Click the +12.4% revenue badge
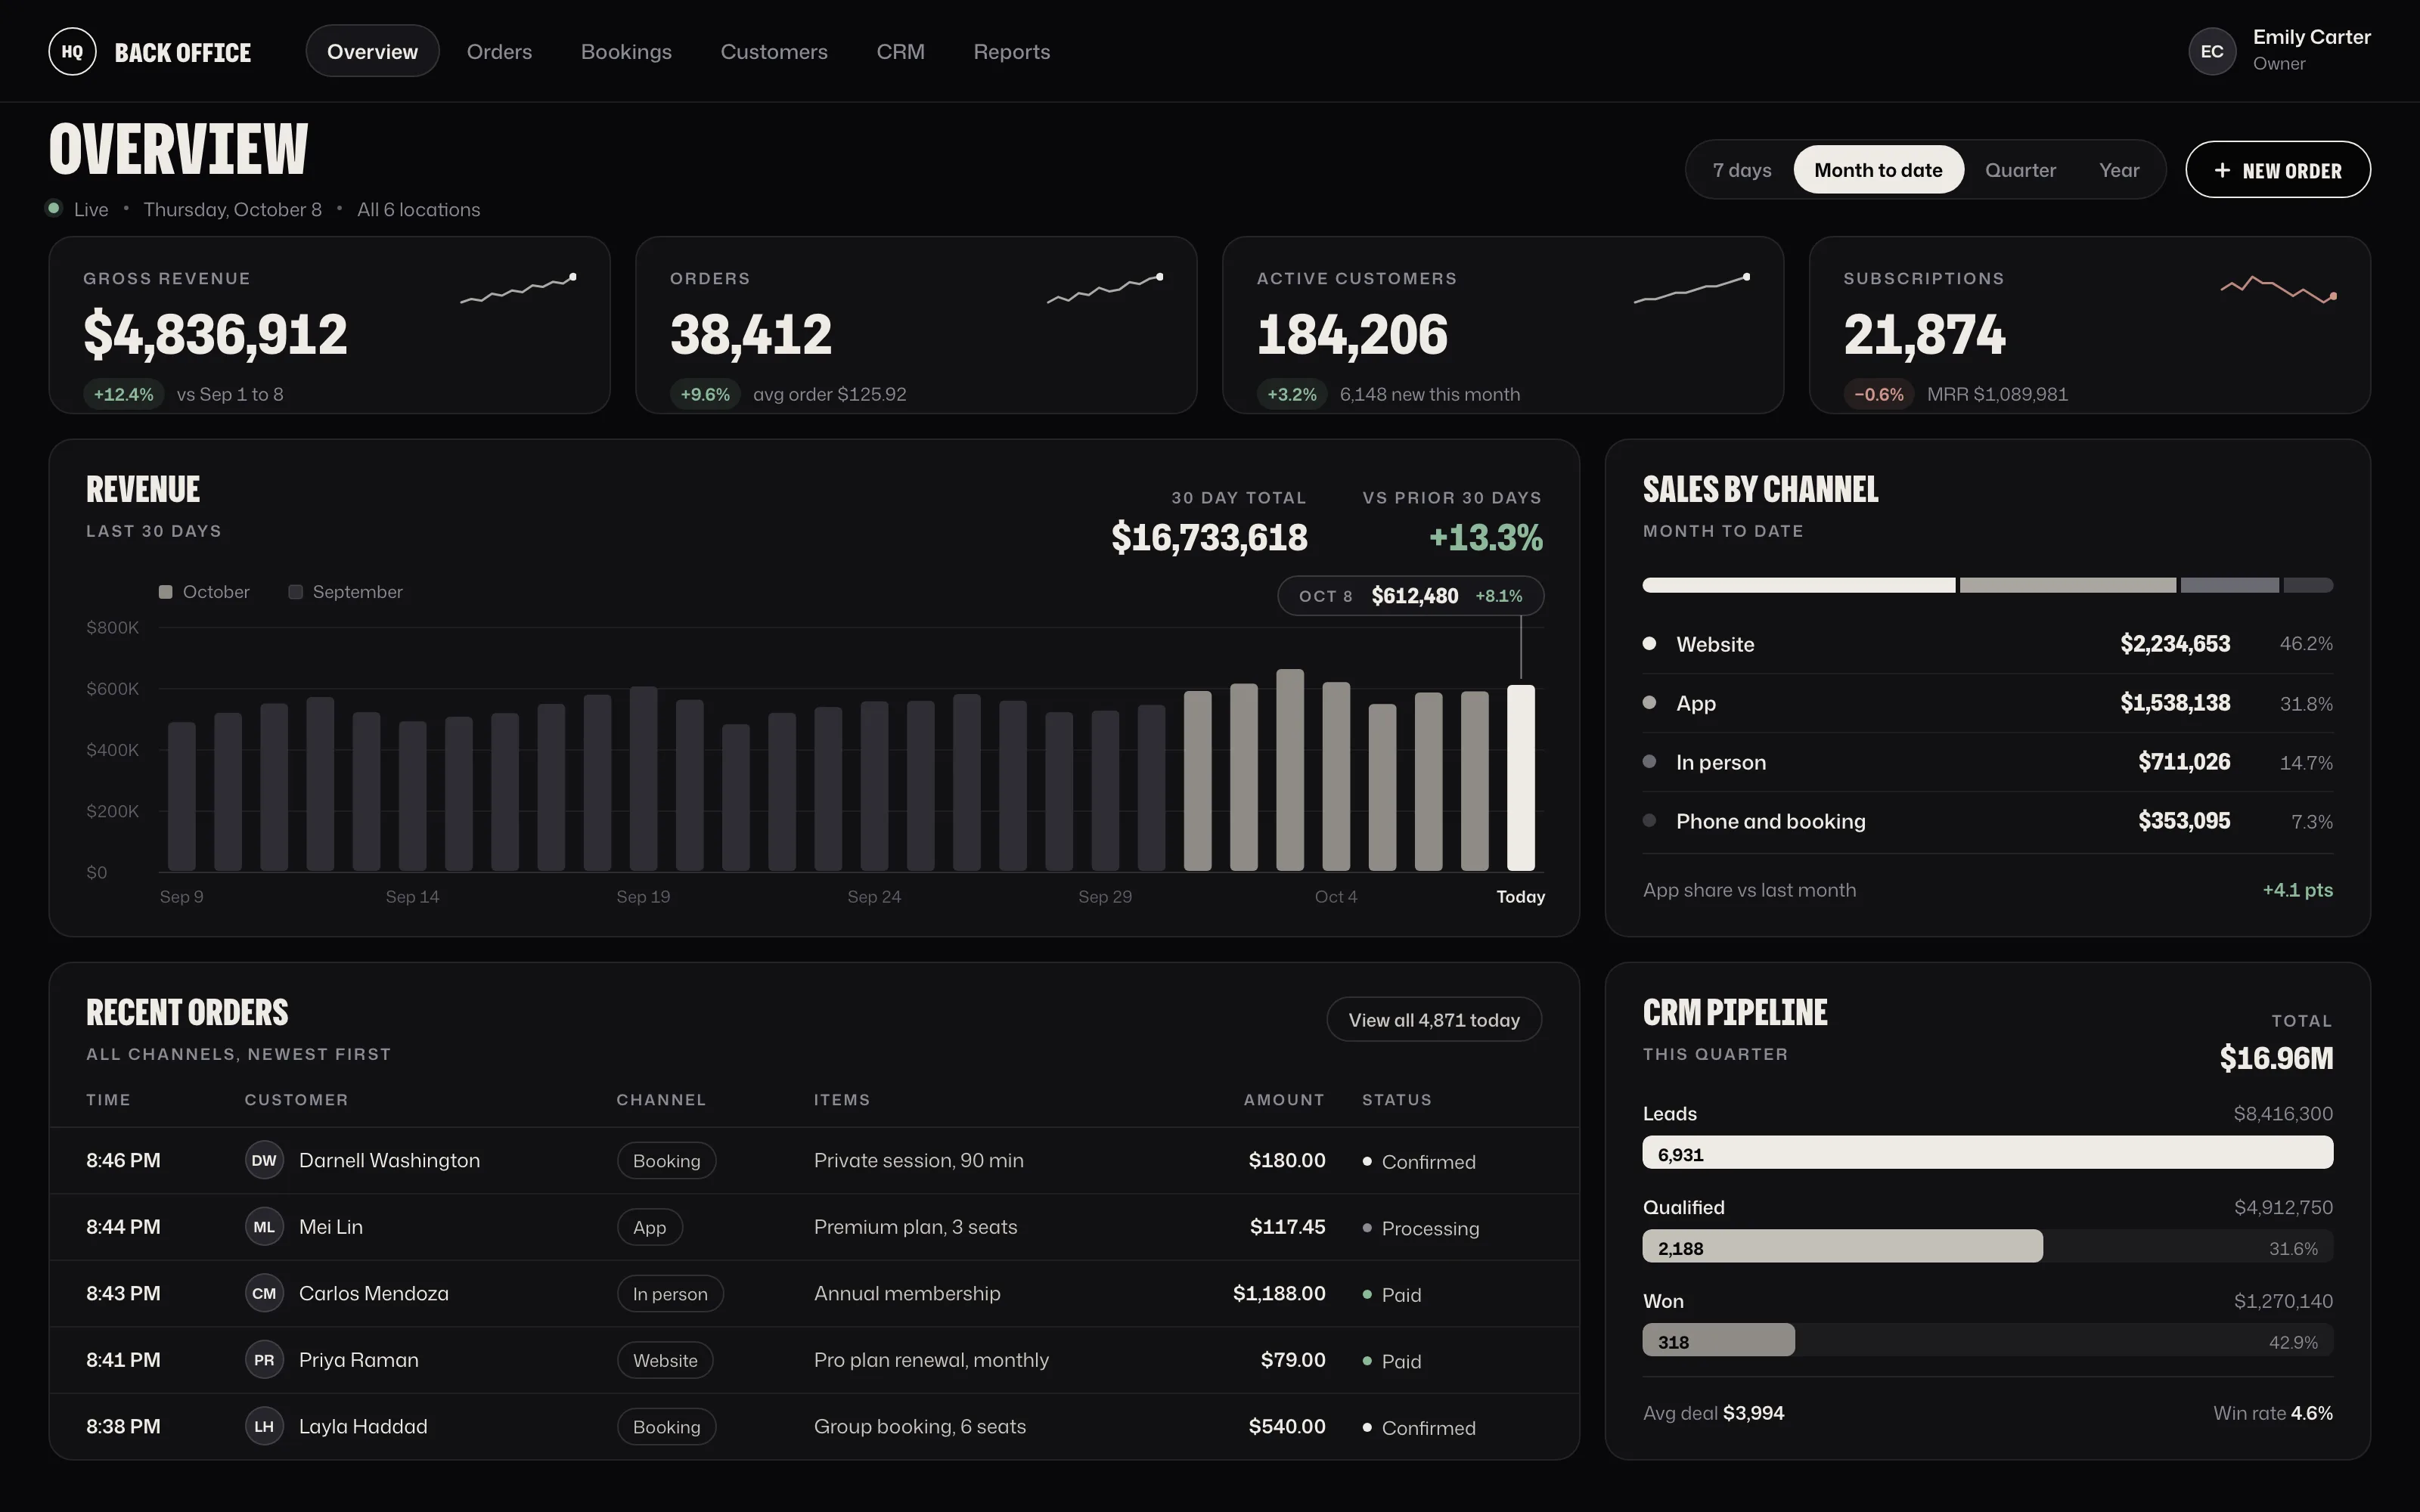2420x1512 pixels. [123, 395]
